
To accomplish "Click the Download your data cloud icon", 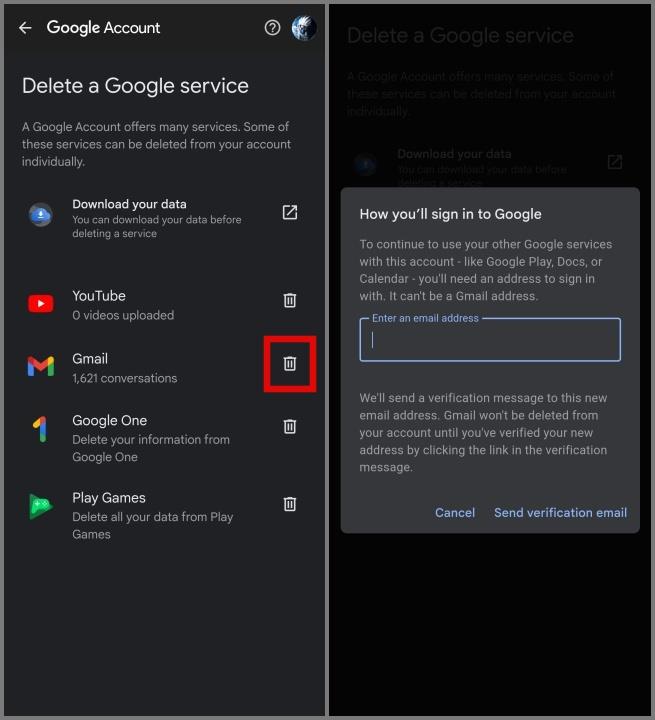I will point(41,215).
